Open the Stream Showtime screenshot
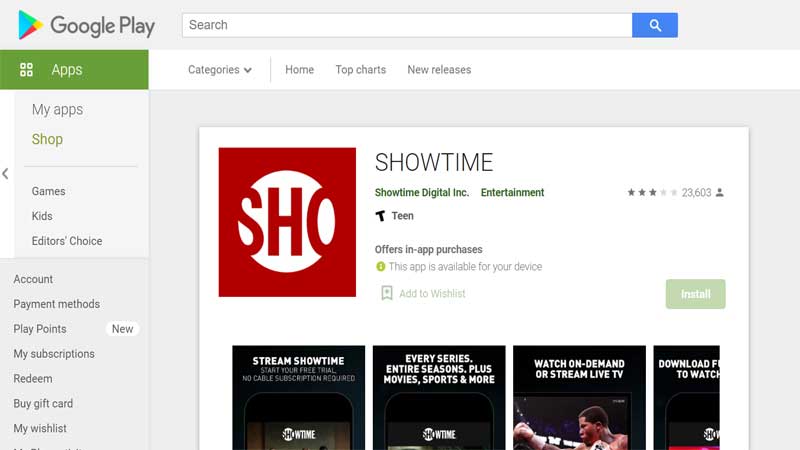 (x=298, y=397)
